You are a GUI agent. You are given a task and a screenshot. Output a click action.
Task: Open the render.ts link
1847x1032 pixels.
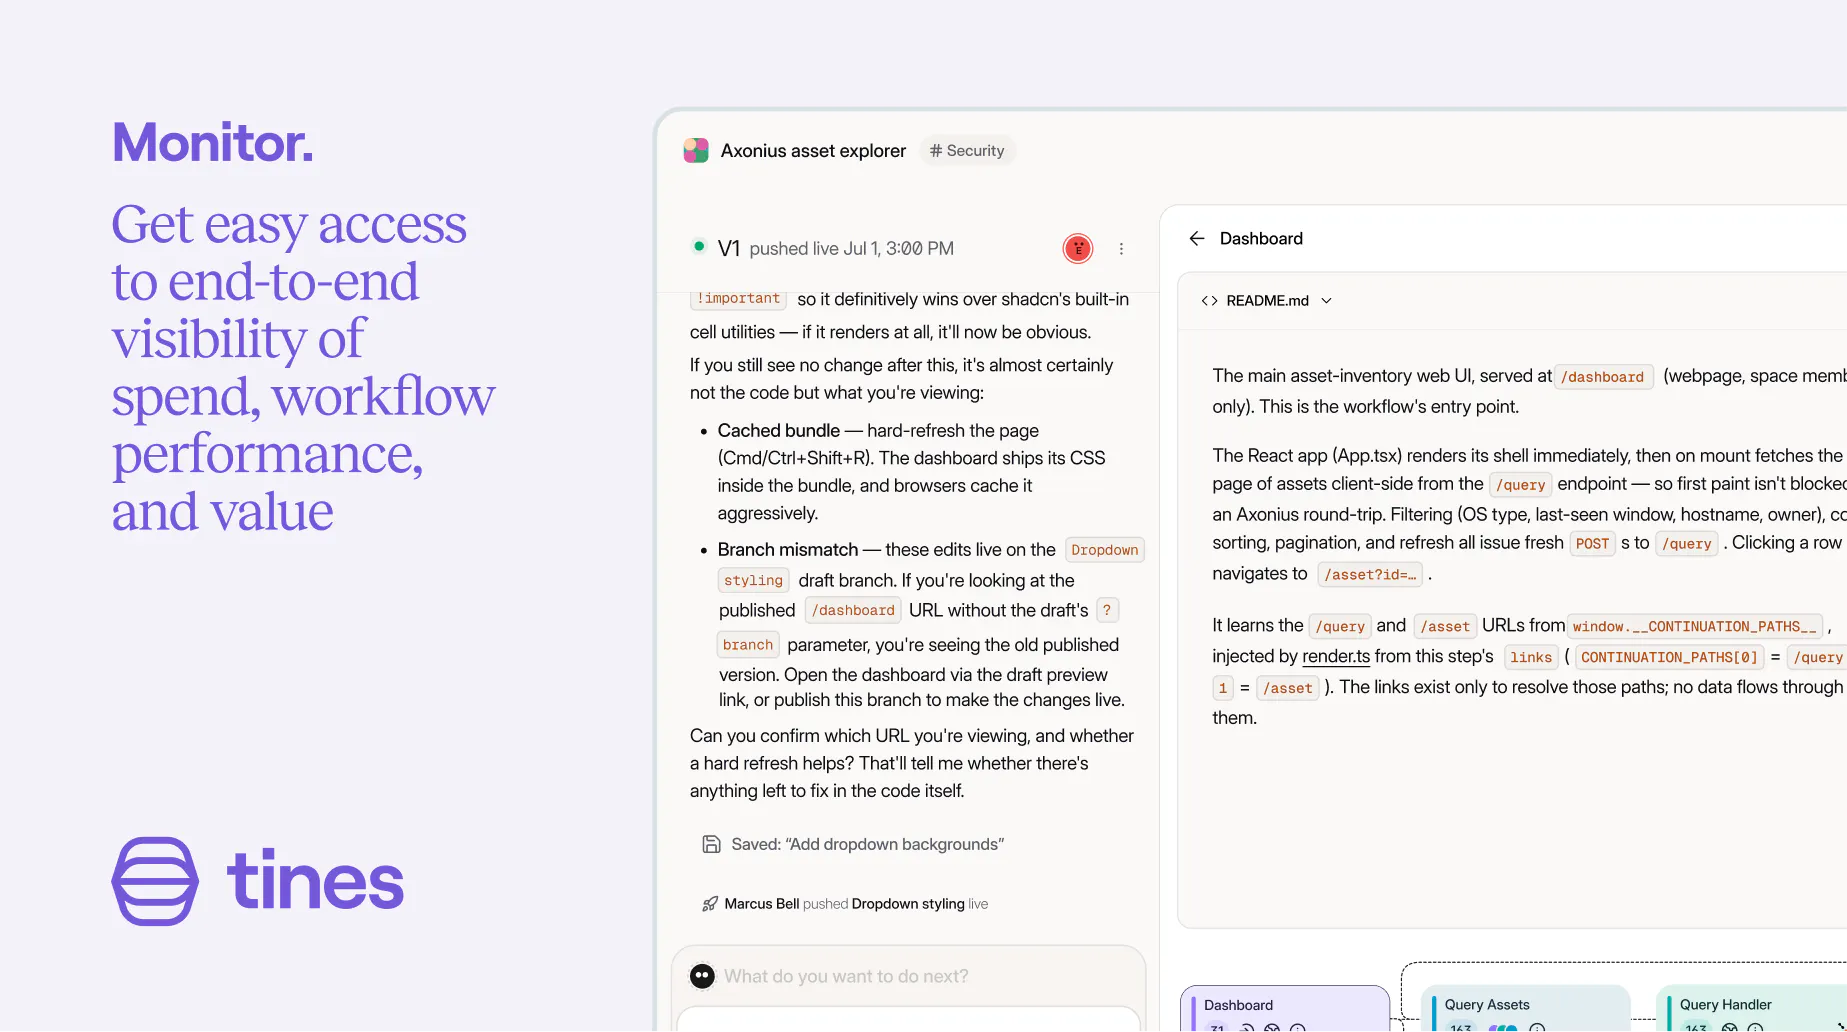(1336, 657)
